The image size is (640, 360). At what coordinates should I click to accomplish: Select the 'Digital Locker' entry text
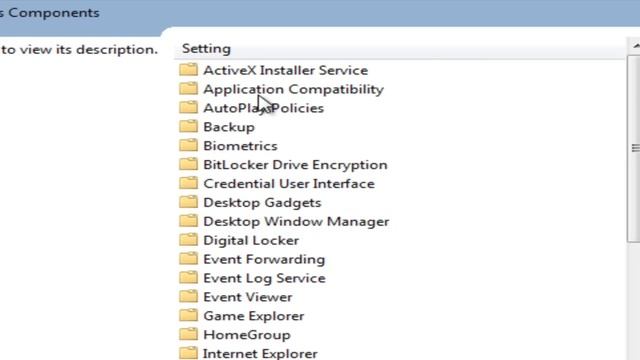click(251, 240)
